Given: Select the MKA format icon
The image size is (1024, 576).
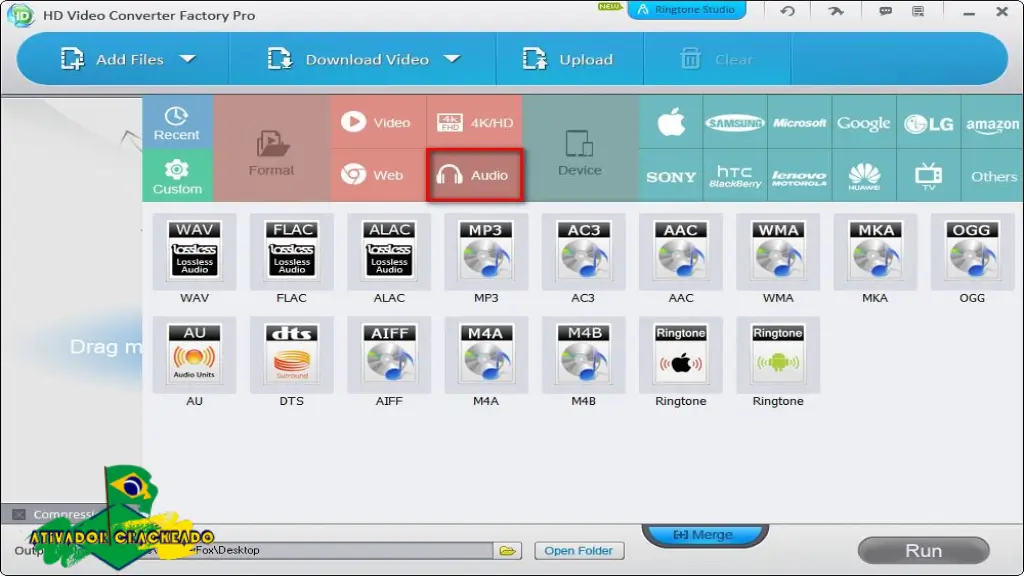Looking at the screenshot, I should (875, 252).
